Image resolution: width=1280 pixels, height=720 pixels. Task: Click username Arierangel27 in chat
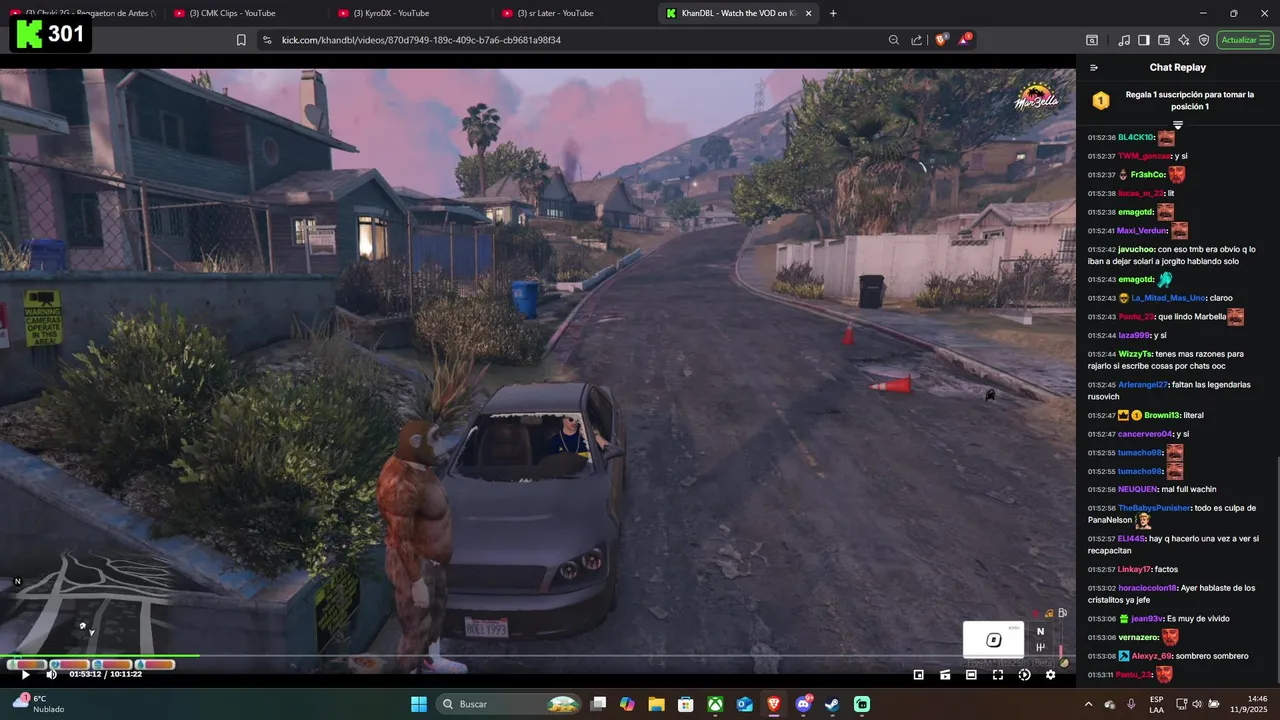tap(1142, 385)
